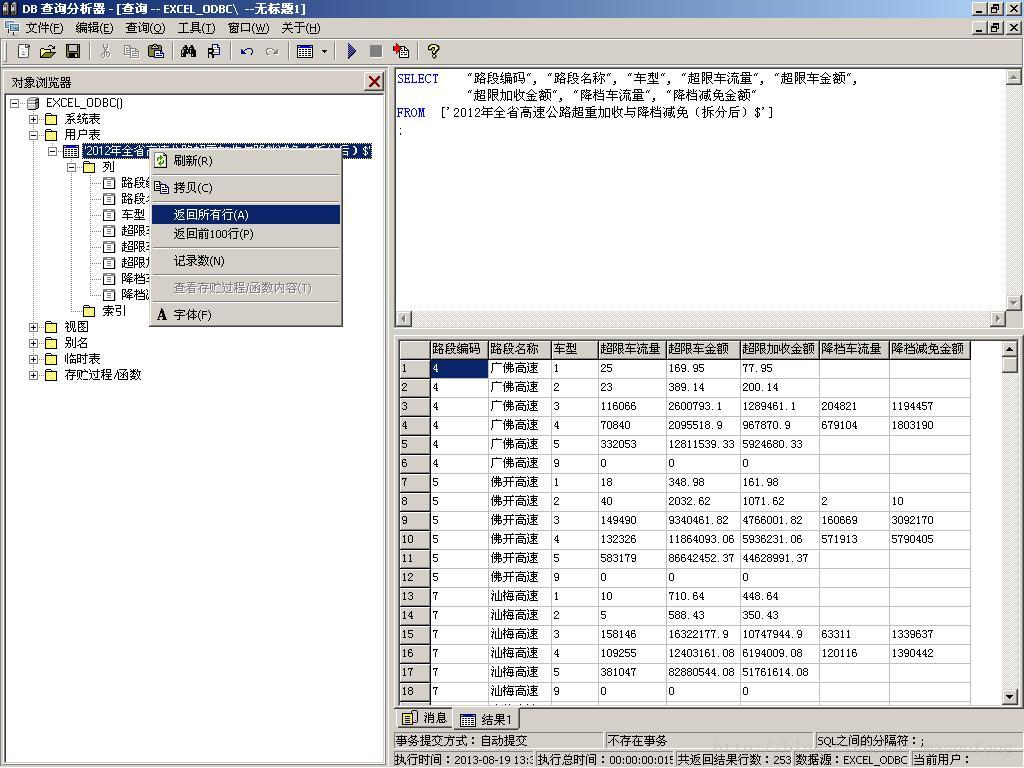Click the results grid vertical scrollbar down arrow

click(1010, 697)
